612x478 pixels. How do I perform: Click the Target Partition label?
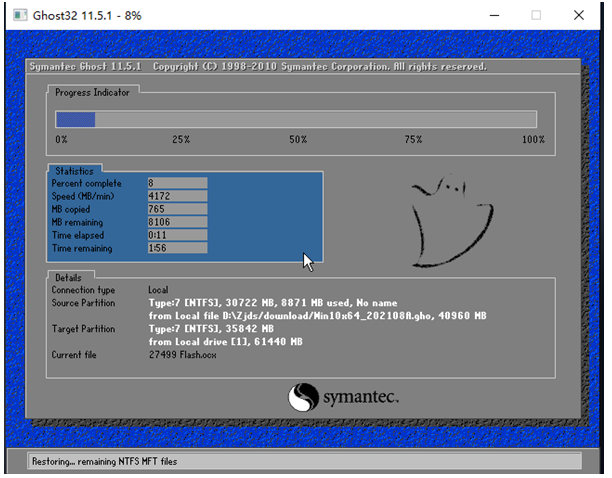click(83, 329)
